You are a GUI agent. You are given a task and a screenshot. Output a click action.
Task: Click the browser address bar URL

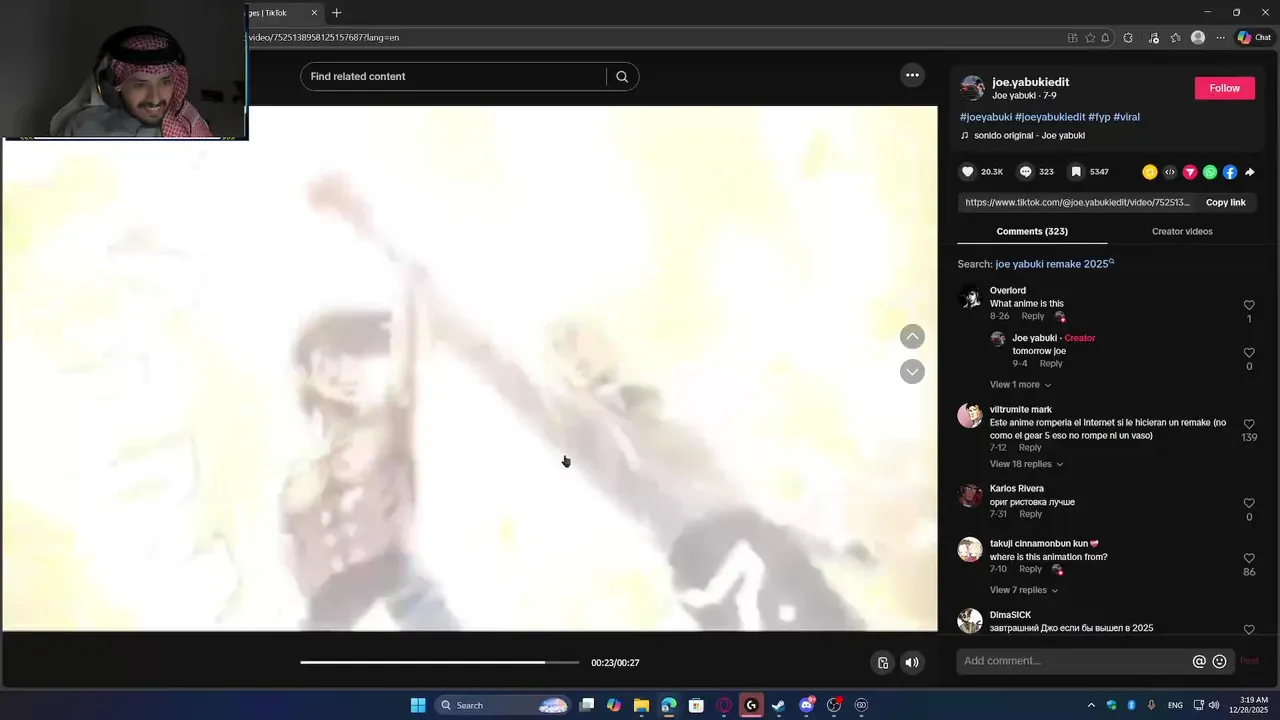323,38
